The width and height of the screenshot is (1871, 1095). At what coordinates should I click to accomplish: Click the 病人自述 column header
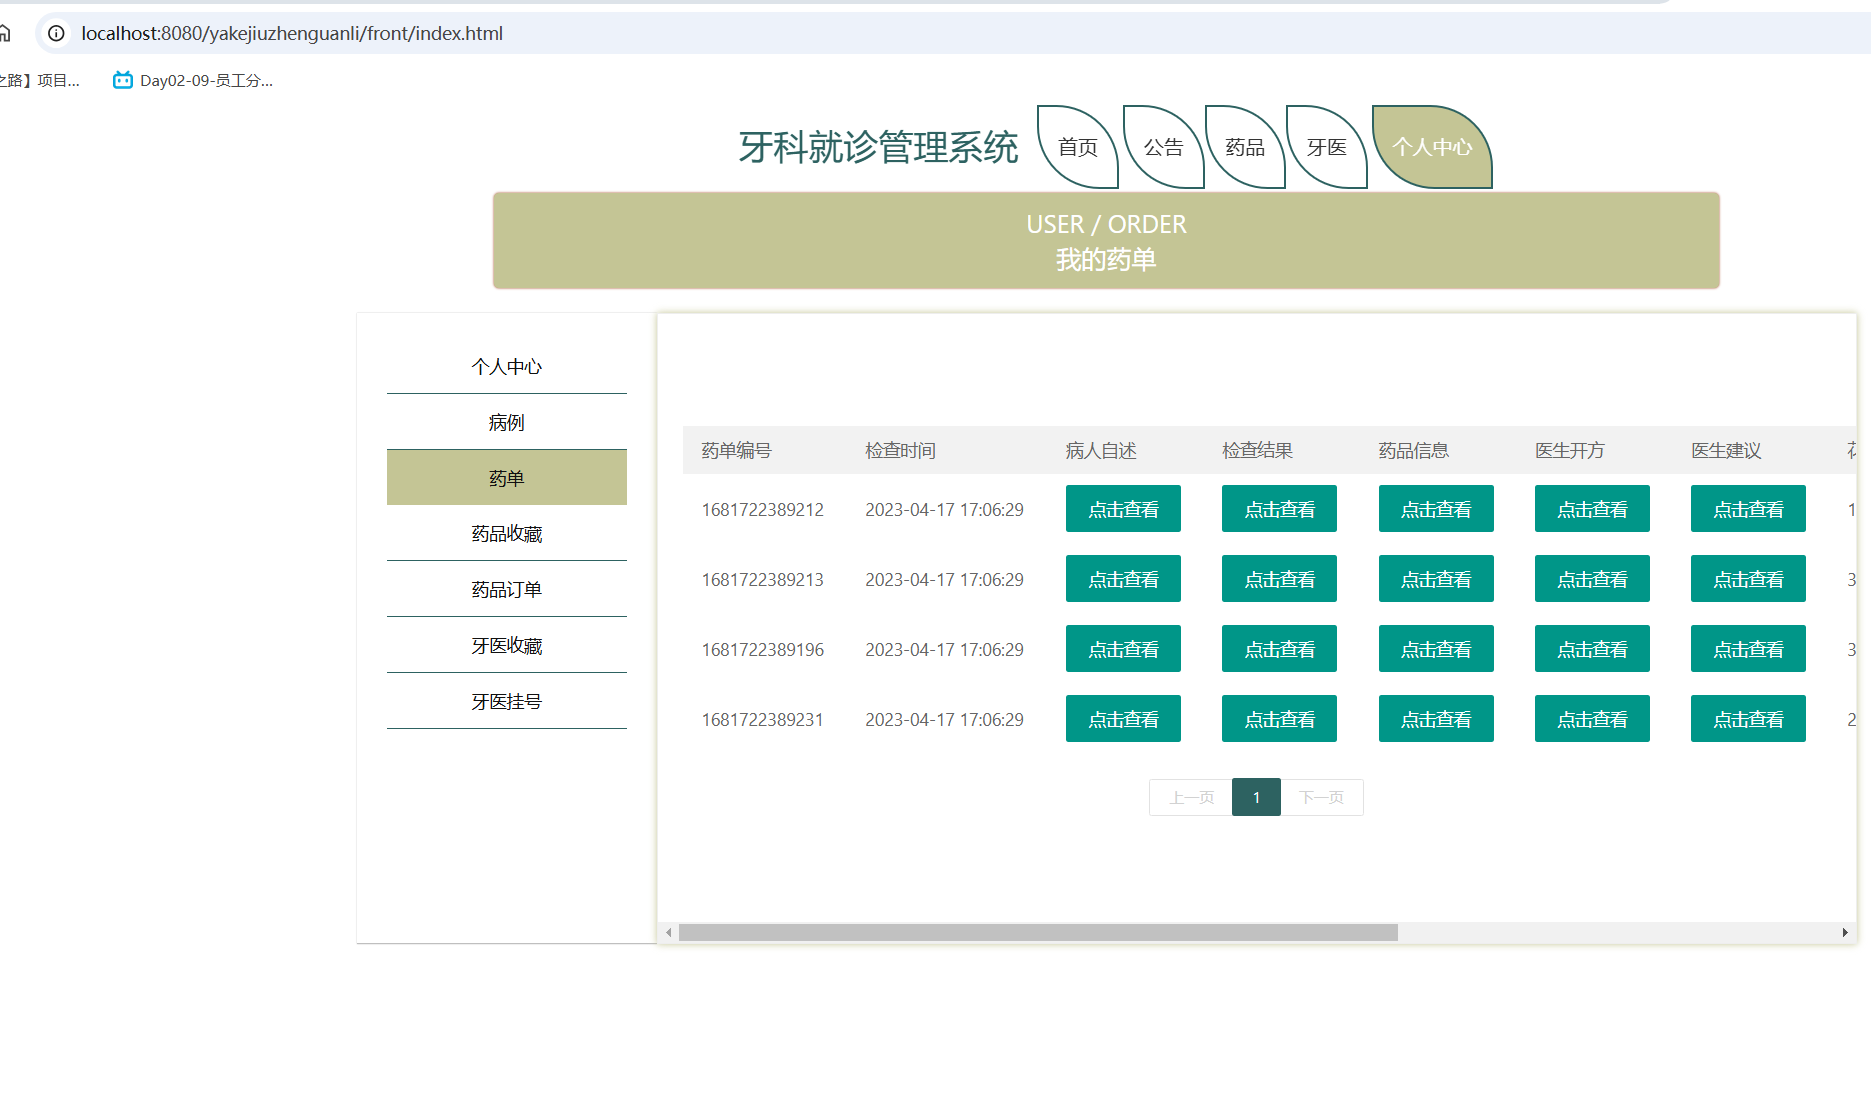pos(1101,450)
